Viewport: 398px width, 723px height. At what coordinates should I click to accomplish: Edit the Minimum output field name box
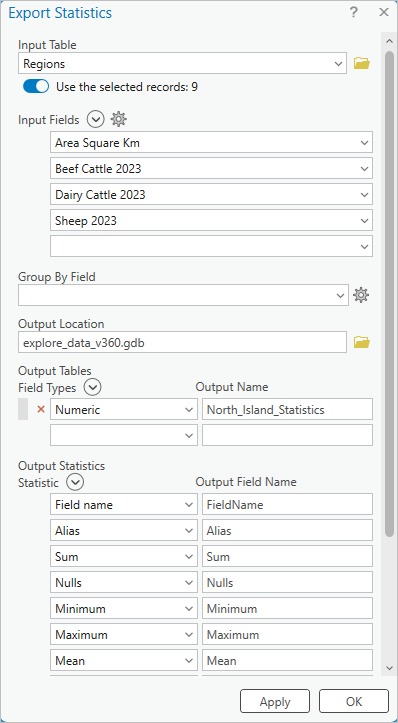pyautogui.click(x=287, y=609)
